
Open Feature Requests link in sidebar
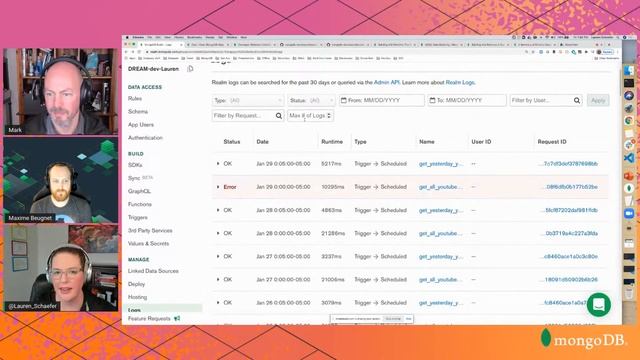pyautogui.click(x=149, y=318)
